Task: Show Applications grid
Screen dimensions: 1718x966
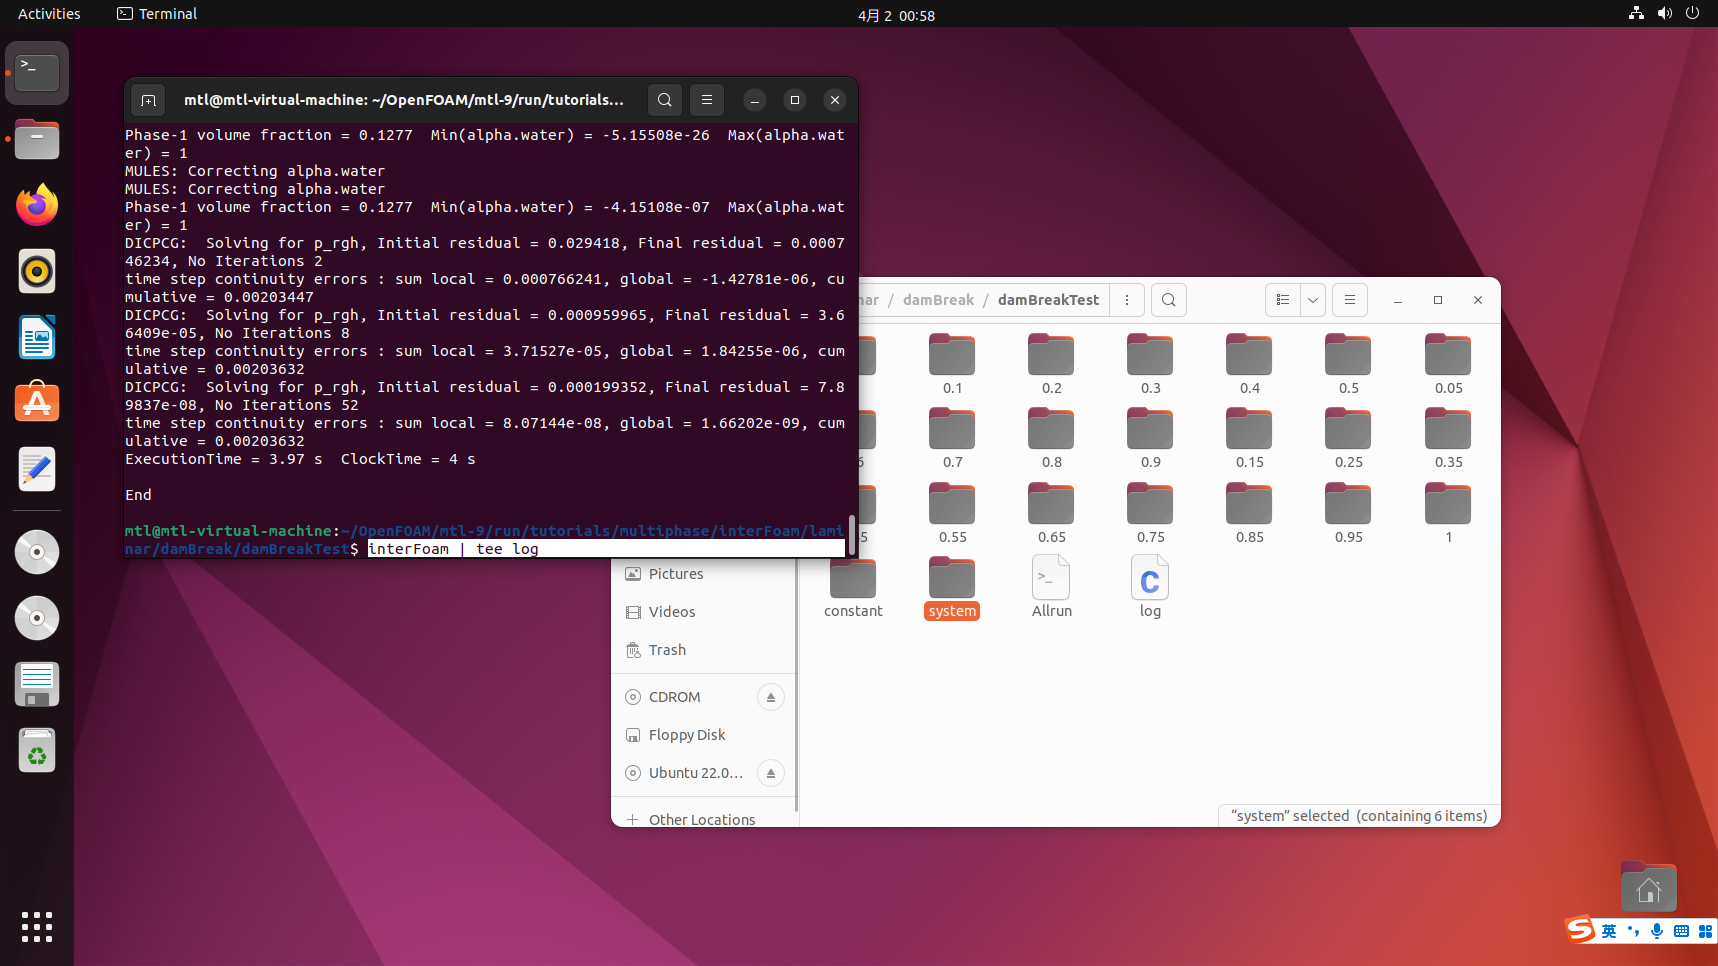Action: [37, 927]
